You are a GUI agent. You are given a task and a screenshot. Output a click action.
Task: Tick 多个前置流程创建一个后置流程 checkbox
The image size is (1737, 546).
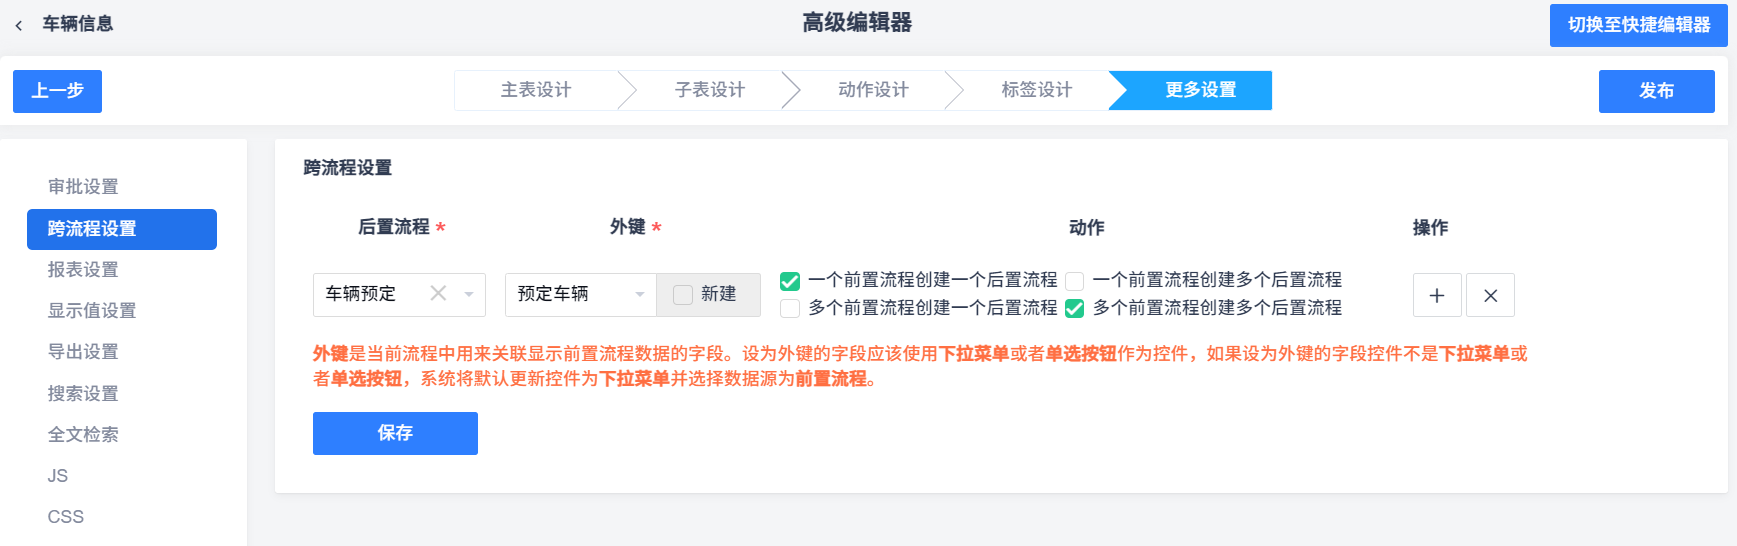click(x=790, y=308)
